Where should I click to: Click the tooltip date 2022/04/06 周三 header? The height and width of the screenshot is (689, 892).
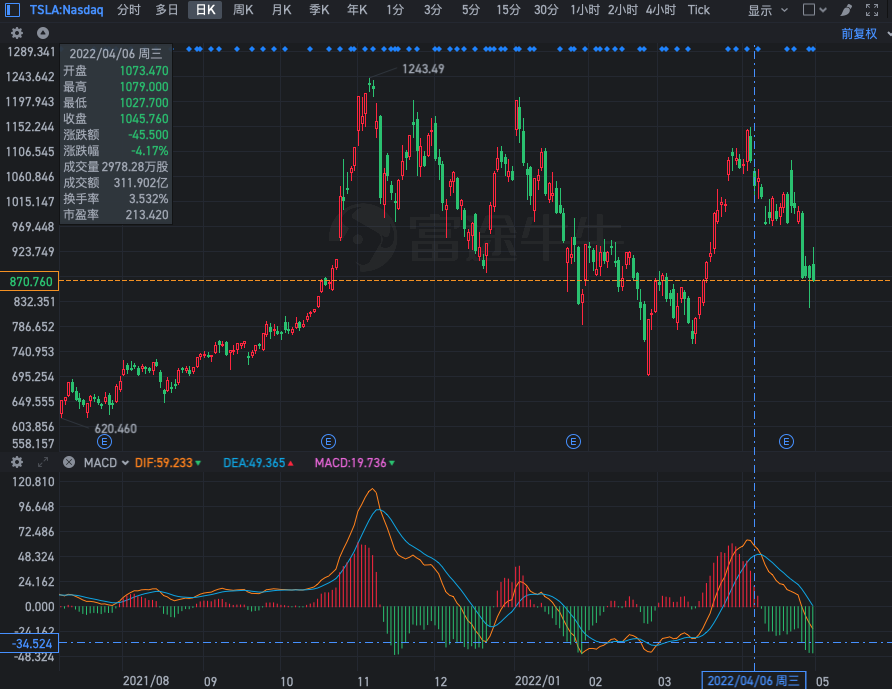pos(115,53)
